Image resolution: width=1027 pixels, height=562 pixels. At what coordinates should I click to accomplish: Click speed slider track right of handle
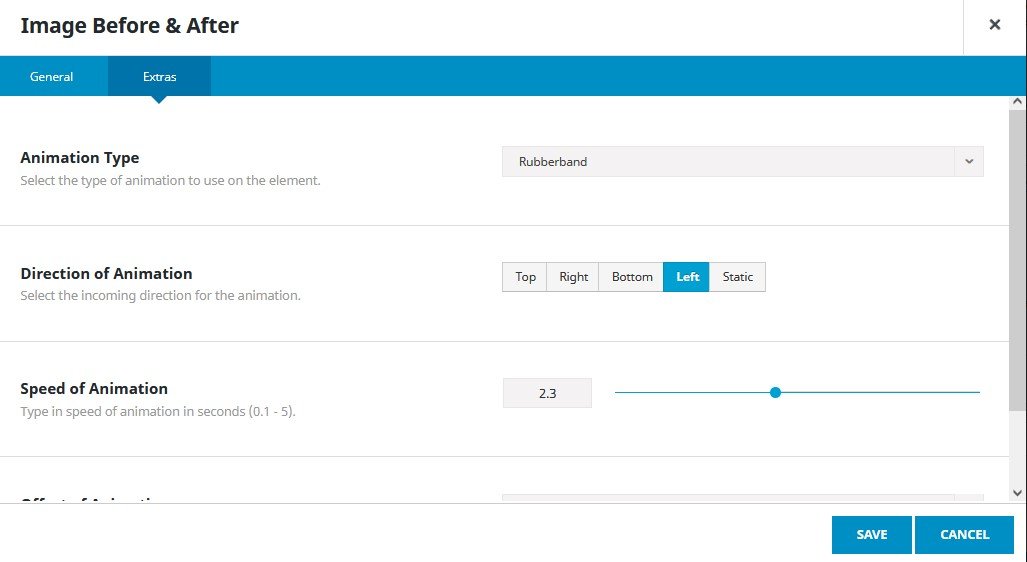point(880,393)
